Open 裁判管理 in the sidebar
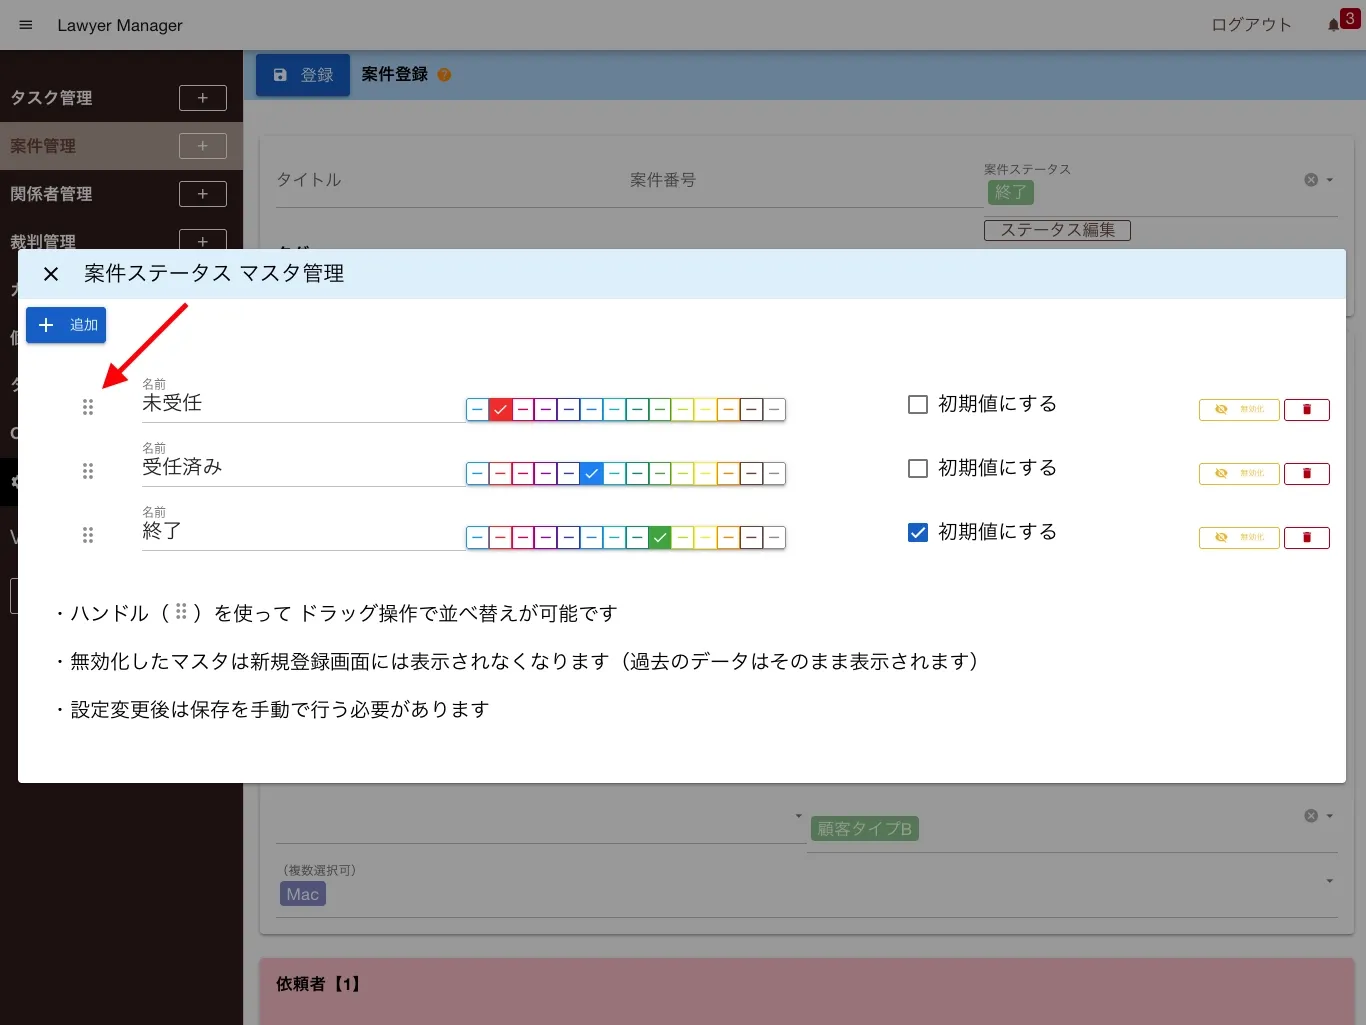The width and height of the screenshot is (1366, 1025). 43,241
